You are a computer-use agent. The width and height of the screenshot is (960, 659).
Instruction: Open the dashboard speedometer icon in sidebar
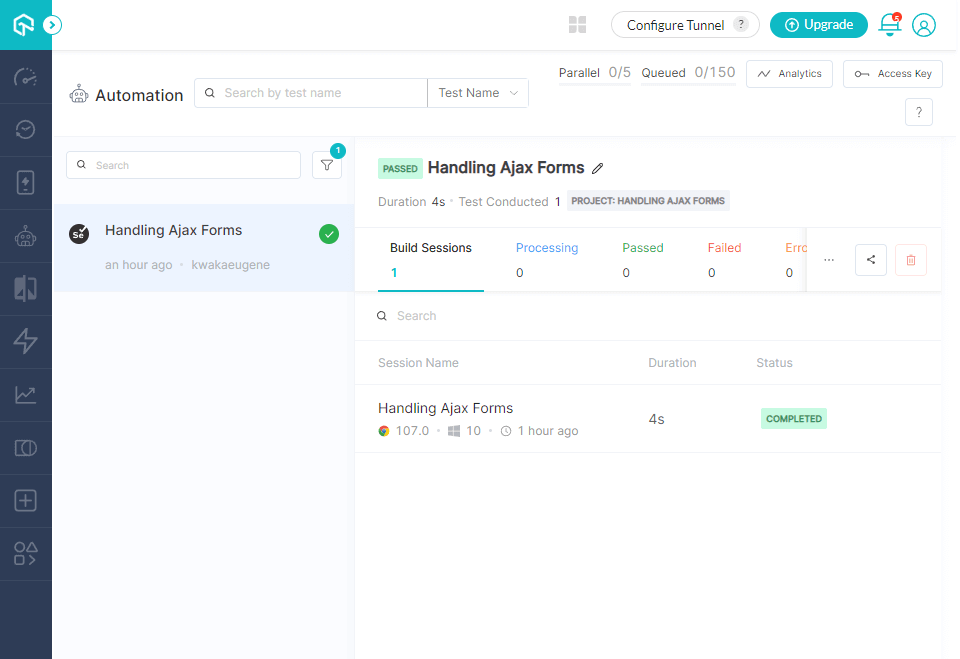click(x=26, y=77)
